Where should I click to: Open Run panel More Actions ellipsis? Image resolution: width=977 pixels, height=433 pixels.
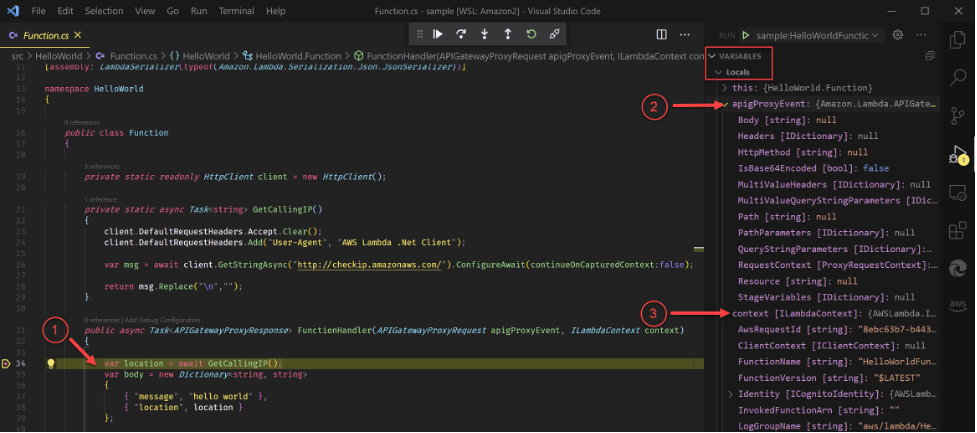click(x=921, y=35)
